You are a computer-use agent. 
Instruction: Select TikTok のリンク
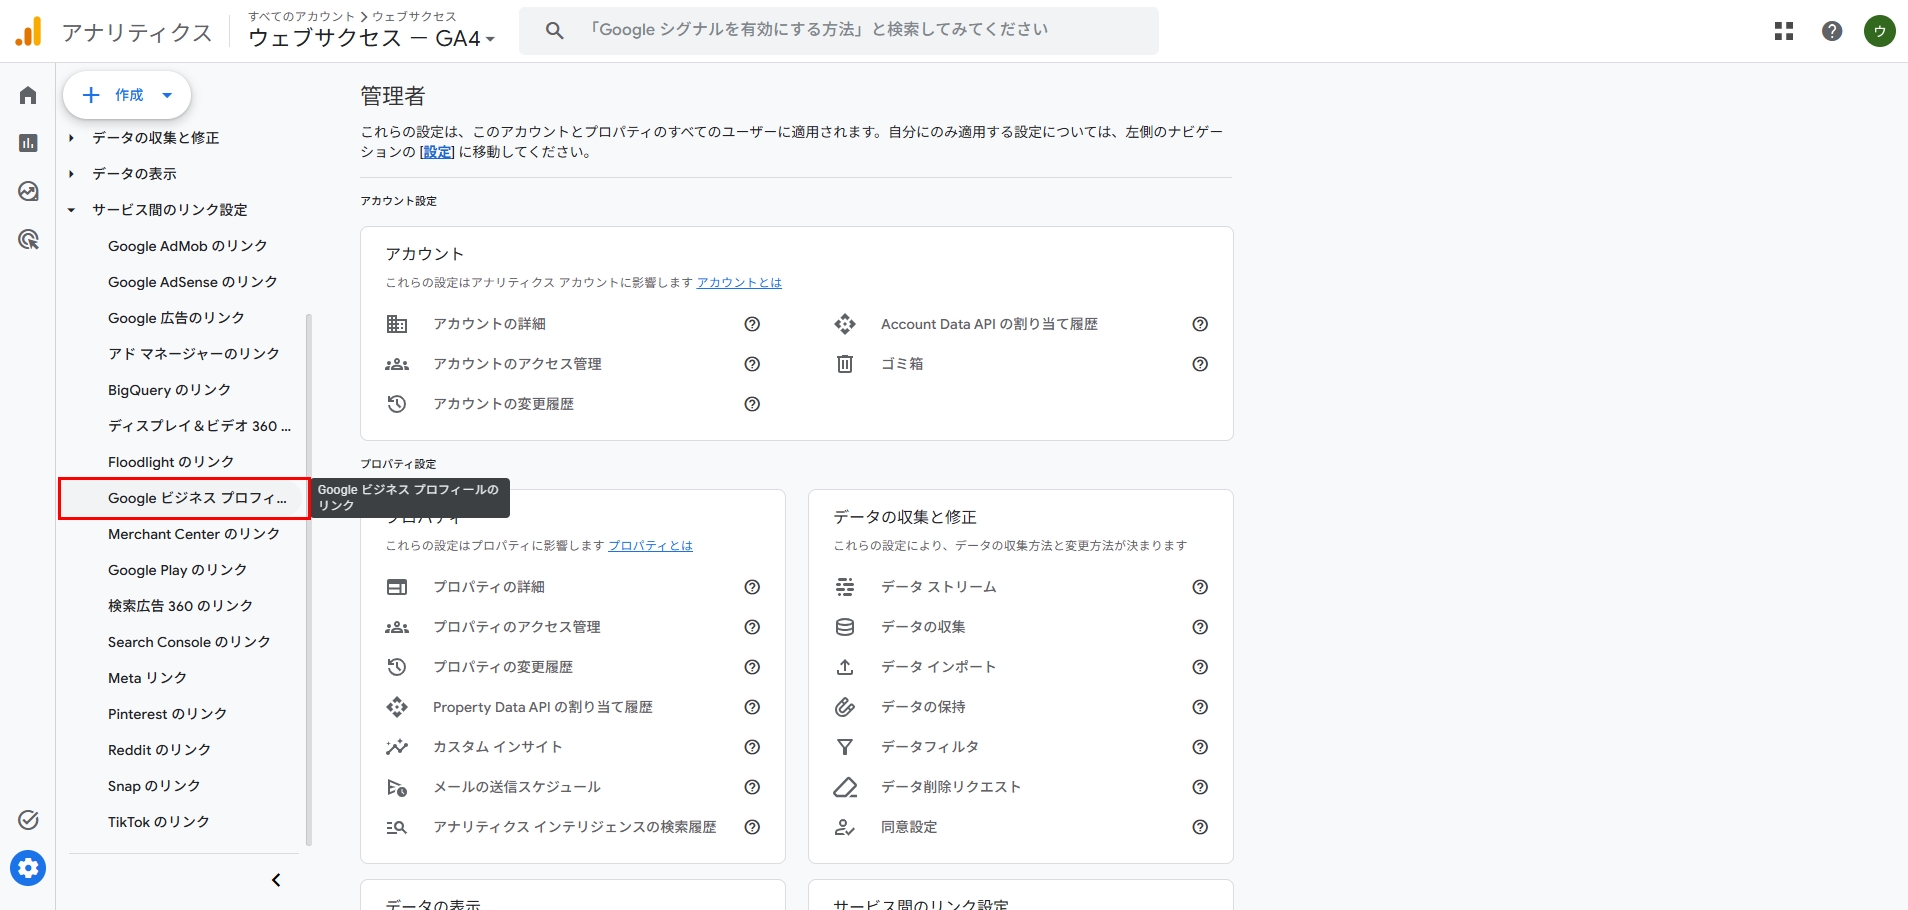pos(158,822)
